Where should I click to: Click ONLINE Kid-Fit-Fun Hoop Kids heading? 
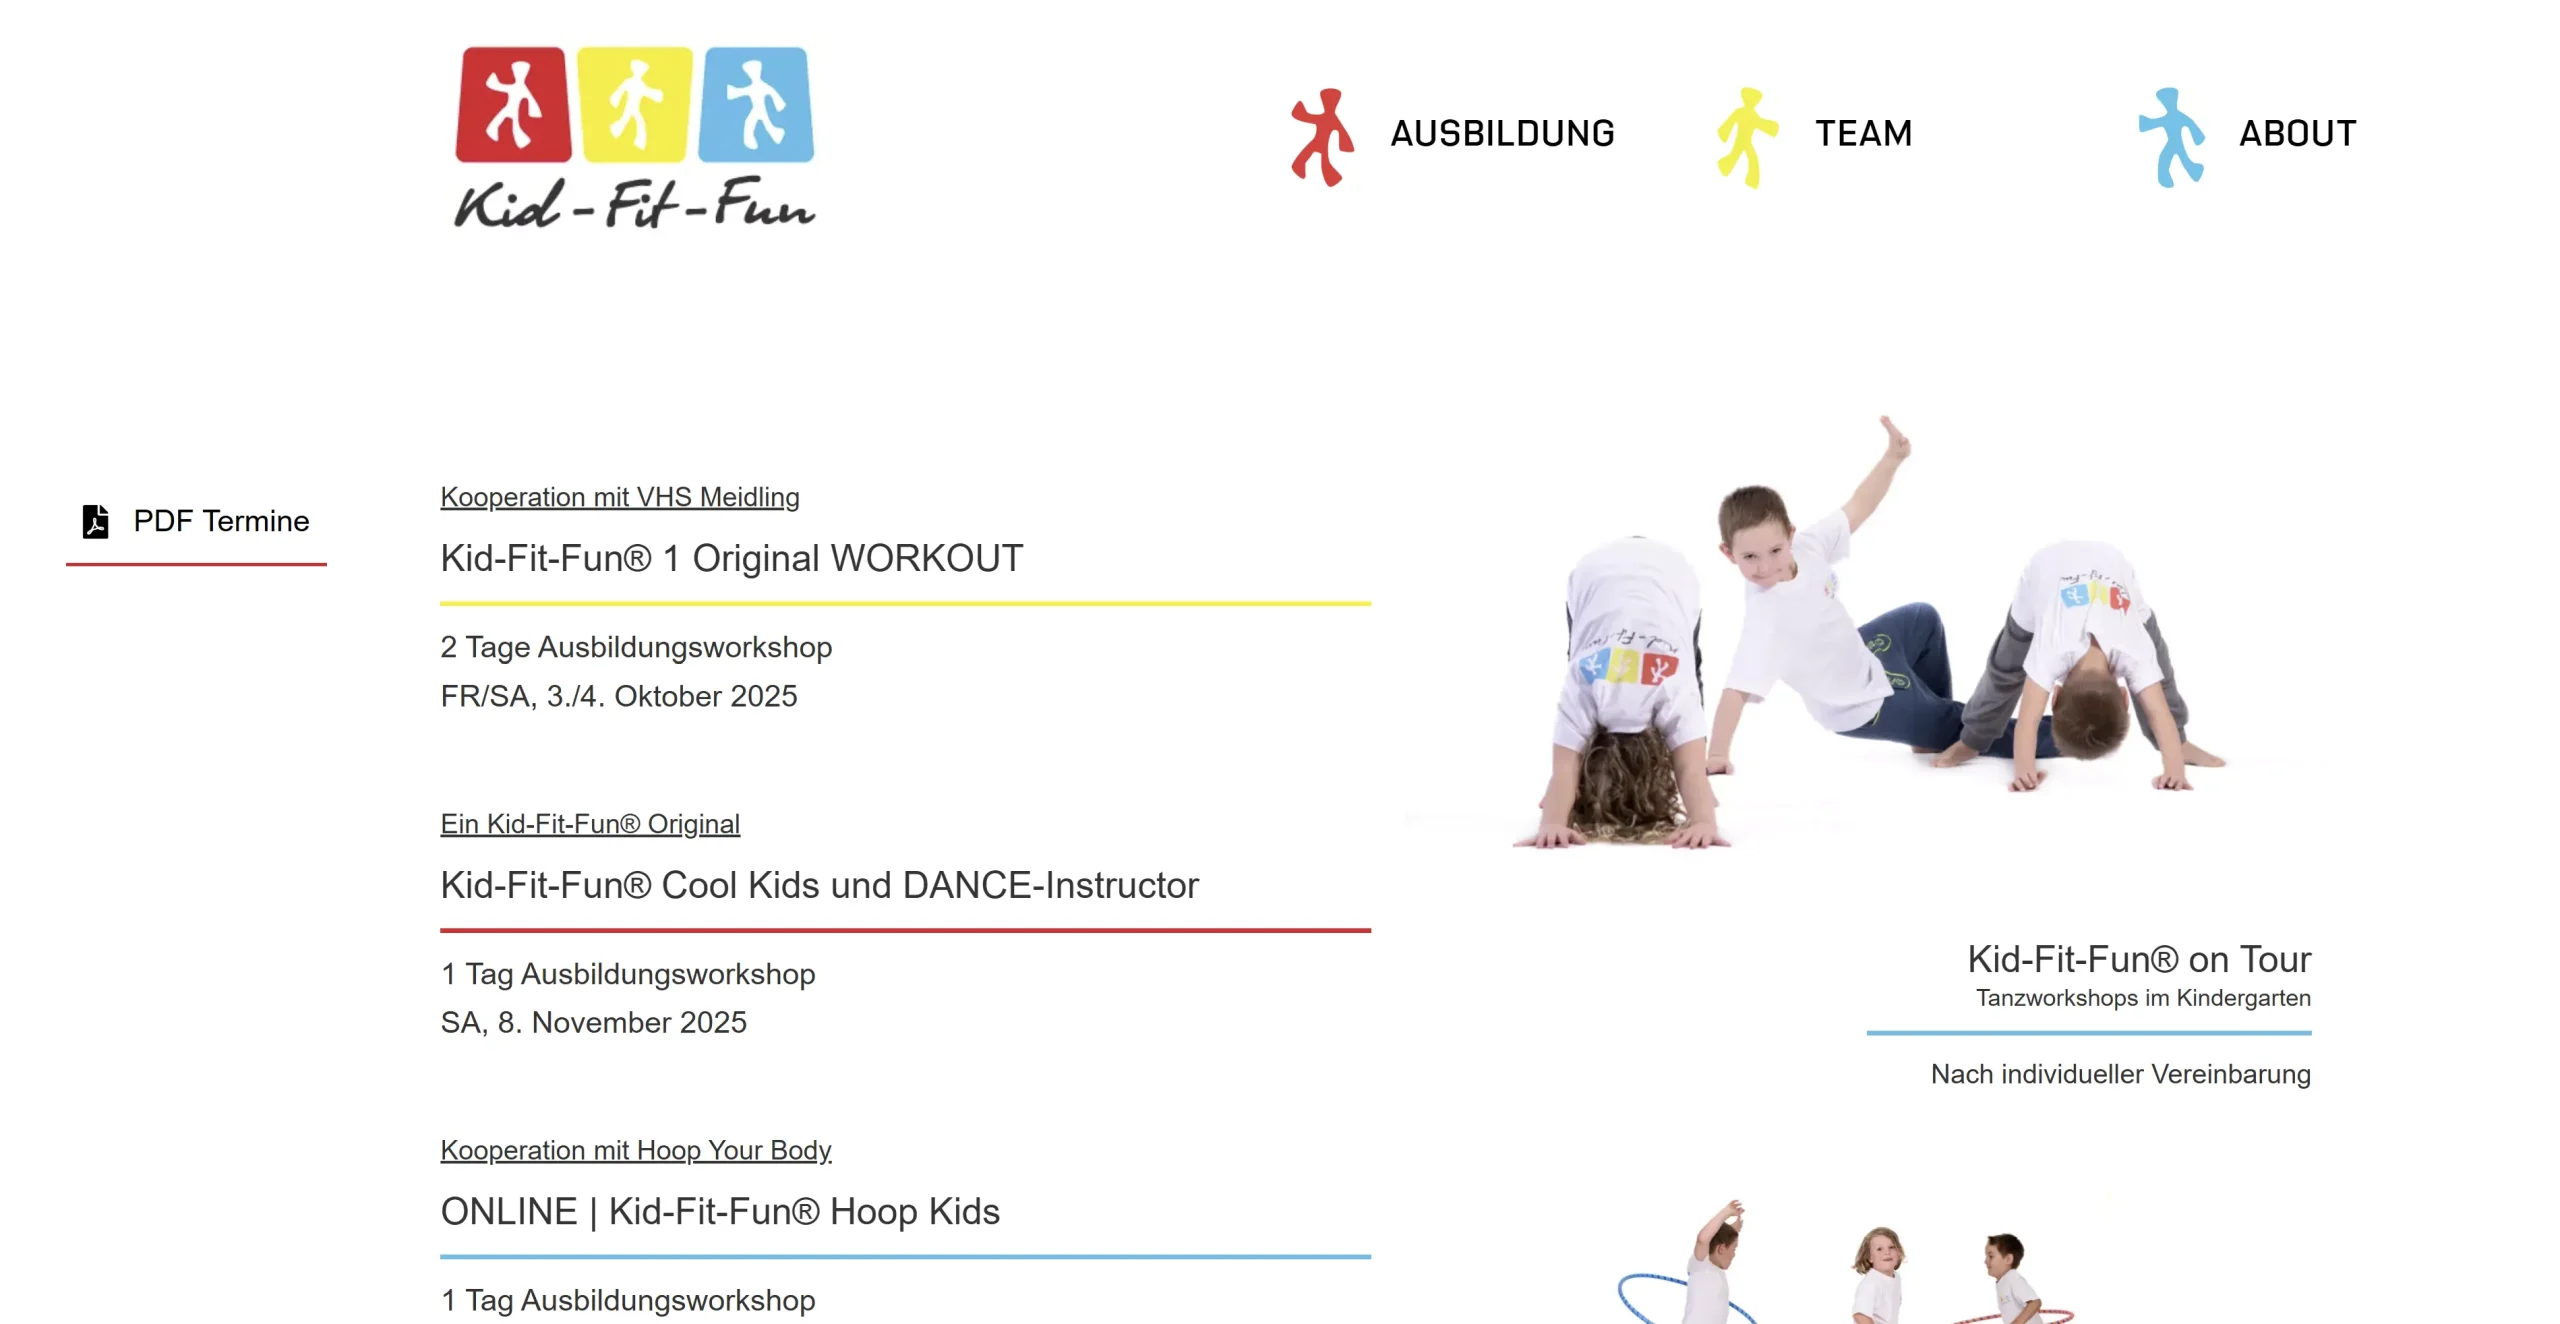(720, 1211)
